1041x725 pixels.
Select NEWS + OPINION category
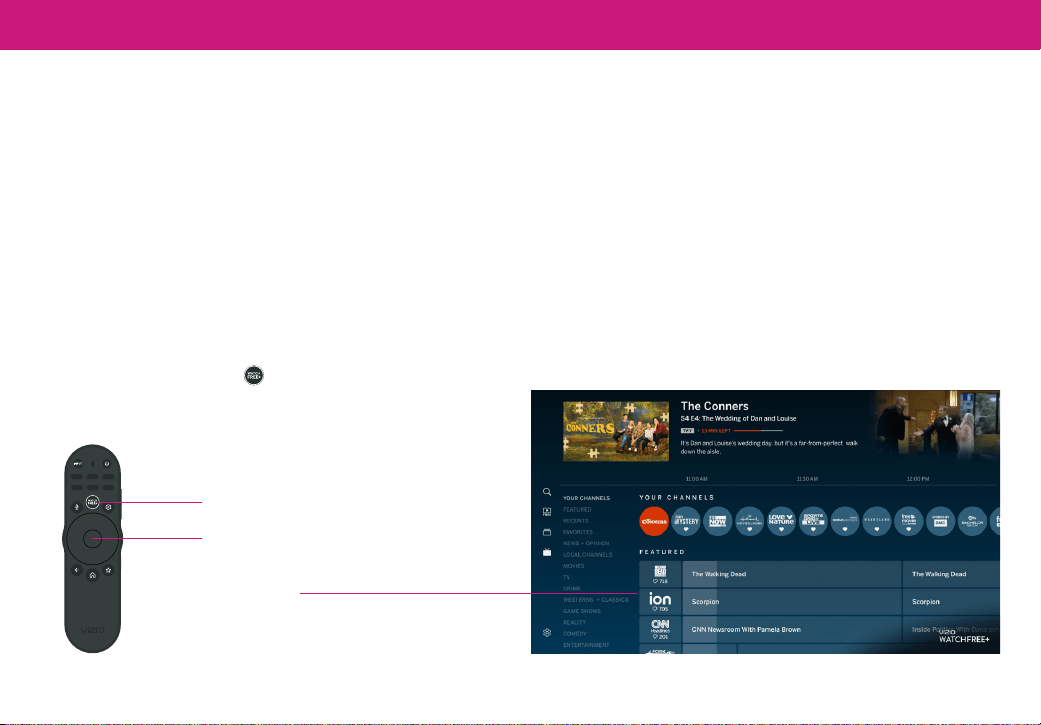[586, 543]
